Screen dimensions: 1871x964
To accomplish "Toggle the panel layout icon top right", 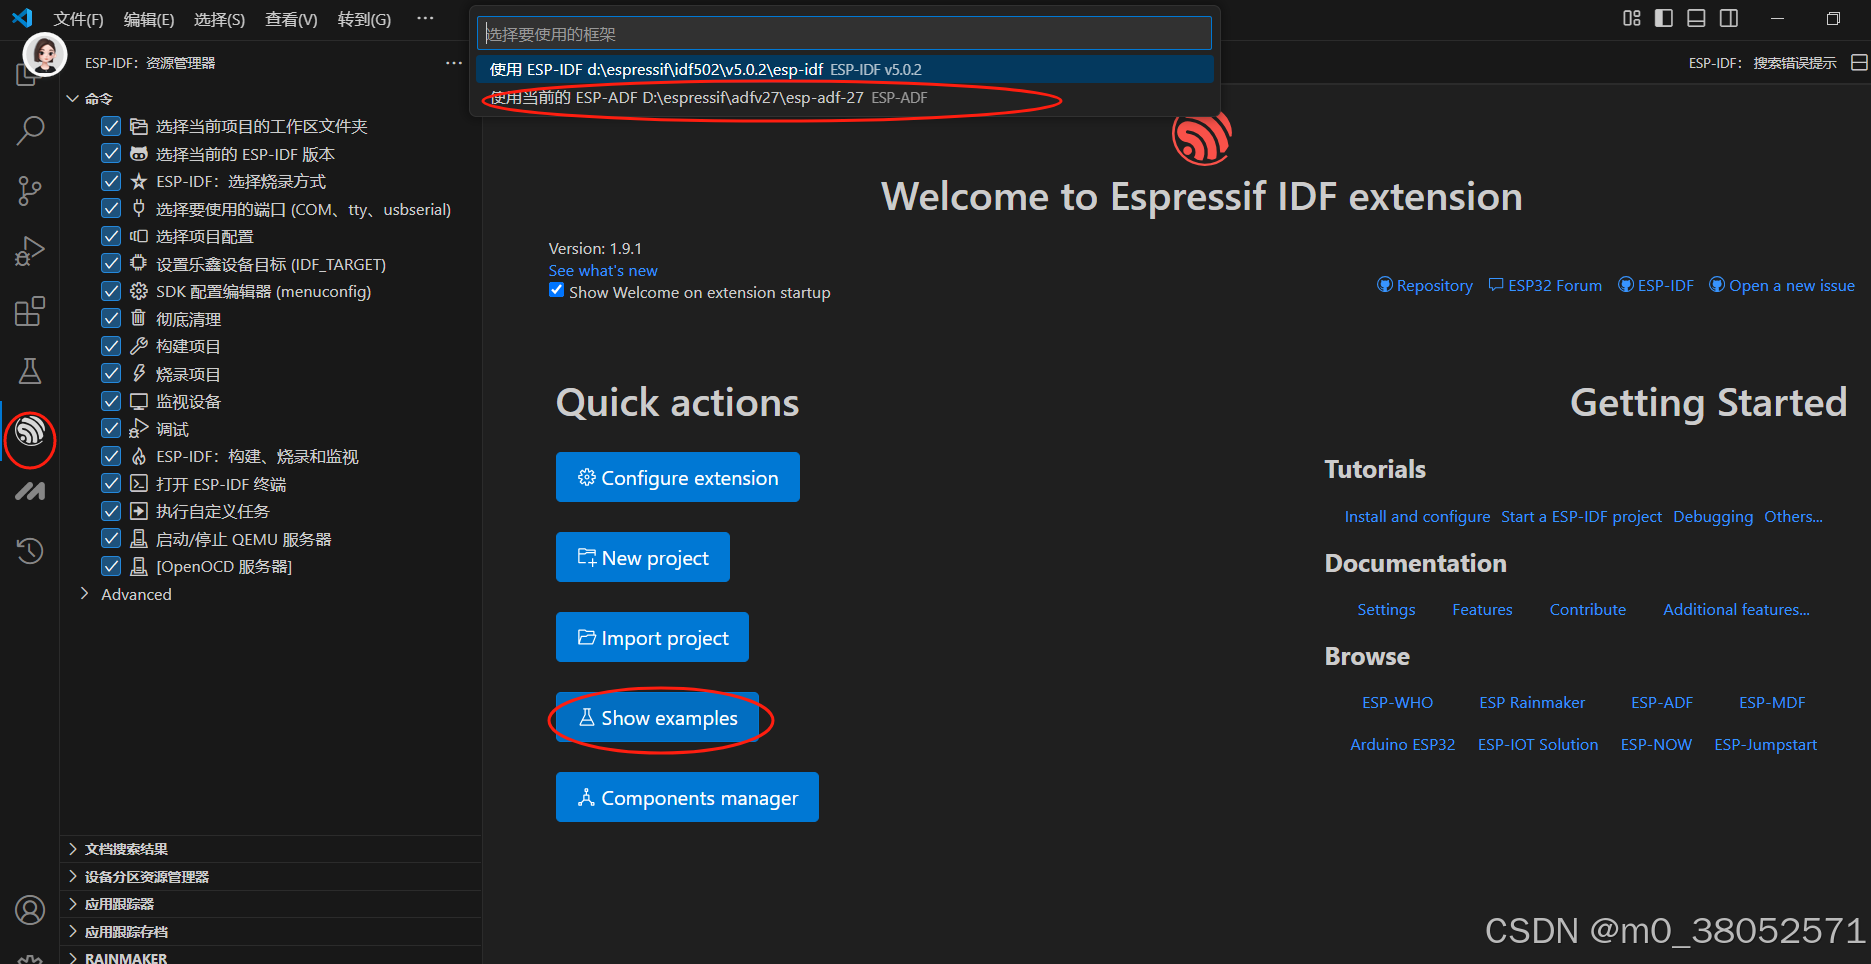I will point(1695,18).
